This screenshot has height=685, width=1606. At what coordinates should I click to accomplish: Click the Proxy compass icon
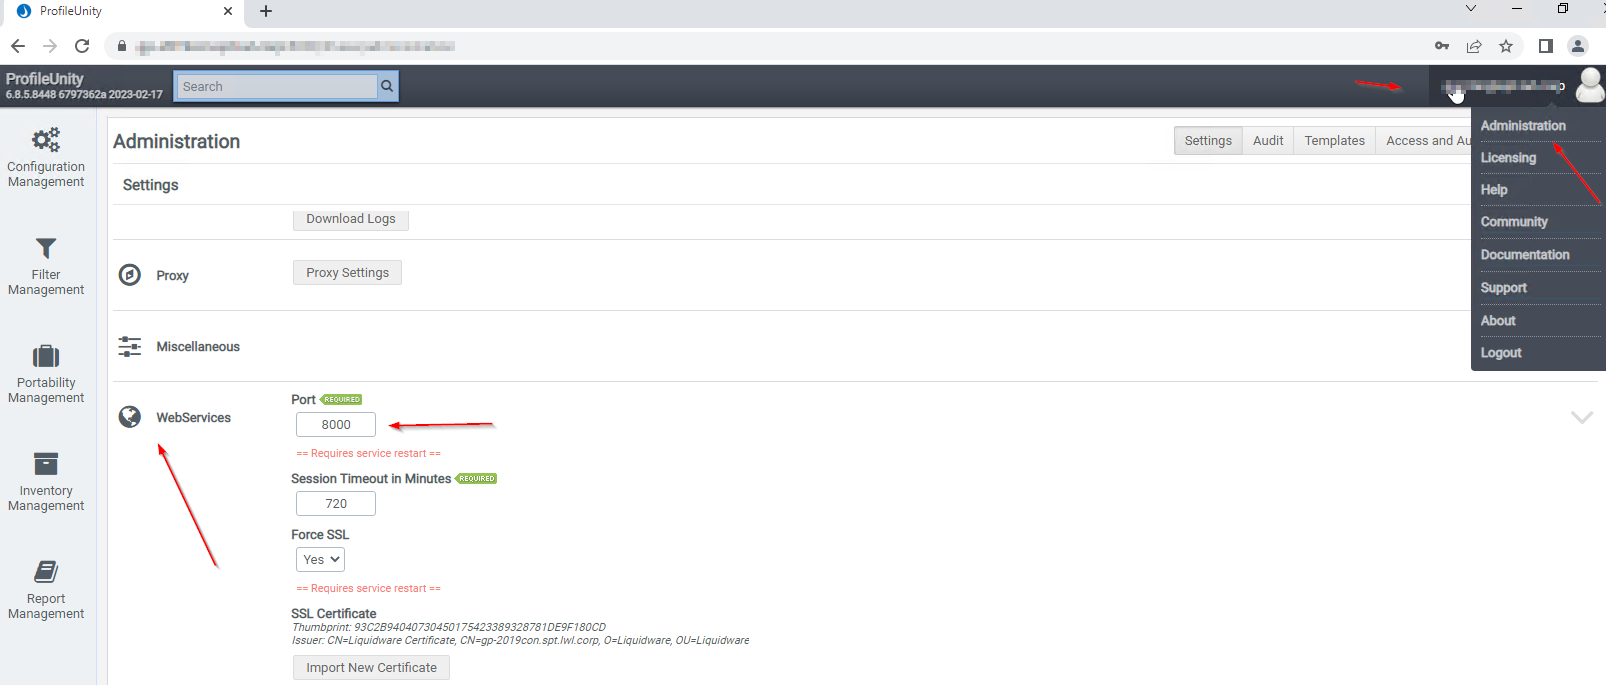[x=130, y=275]
